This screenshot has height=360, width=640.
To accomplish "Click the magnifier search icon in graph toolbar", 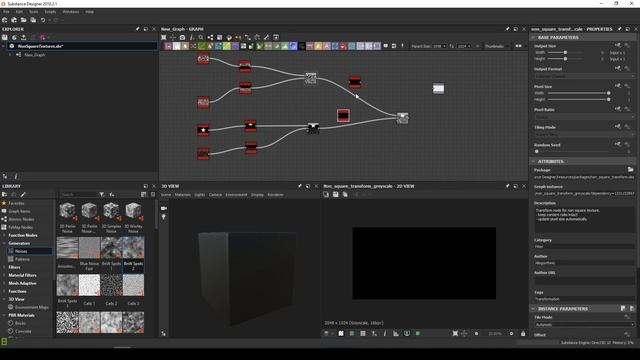I will (201, 37).
